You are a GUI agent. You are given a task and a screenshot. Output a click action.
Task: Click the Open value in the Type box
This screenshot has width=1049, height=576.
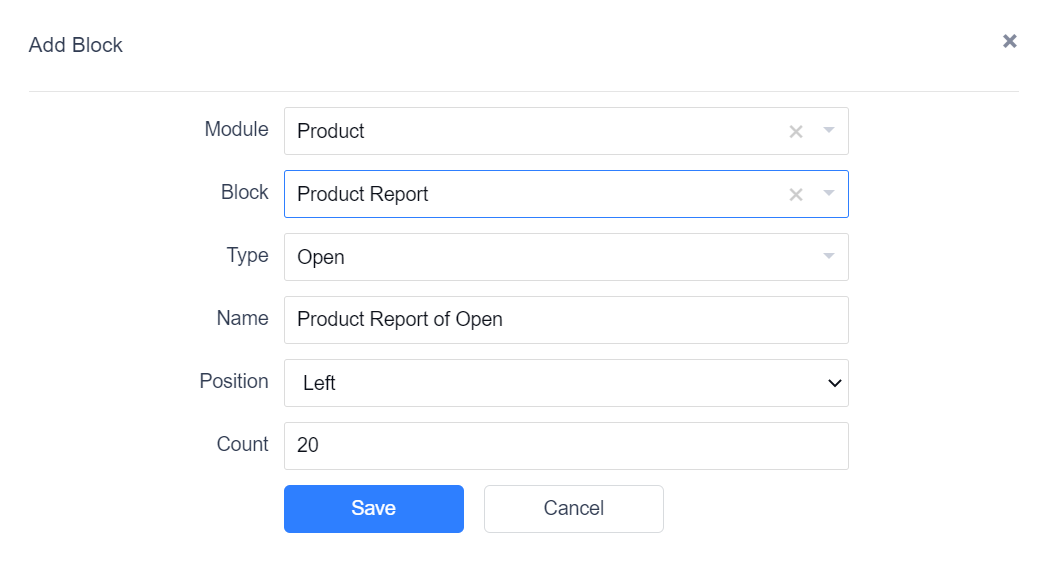pyautogui.click(x=321, y=258)
